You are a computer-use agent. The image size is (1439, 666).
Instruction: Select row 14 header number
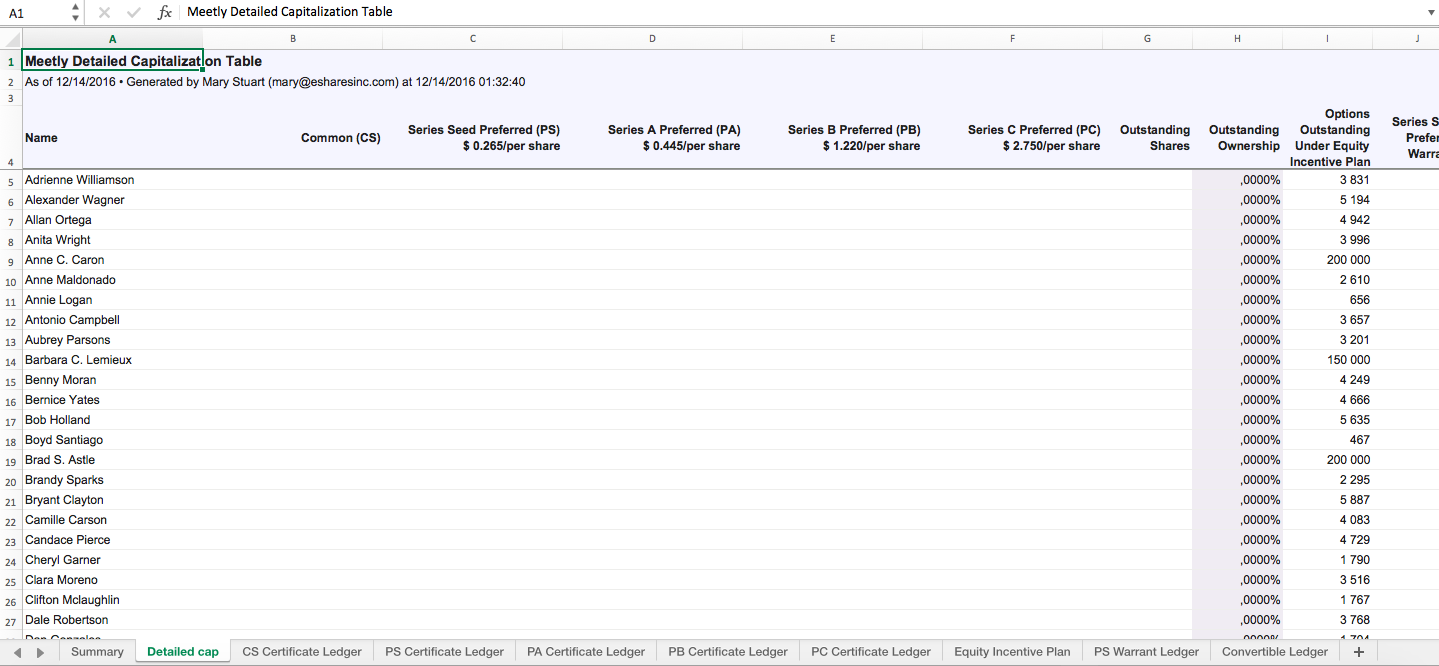pyautogui.click(x=10, y=361)
